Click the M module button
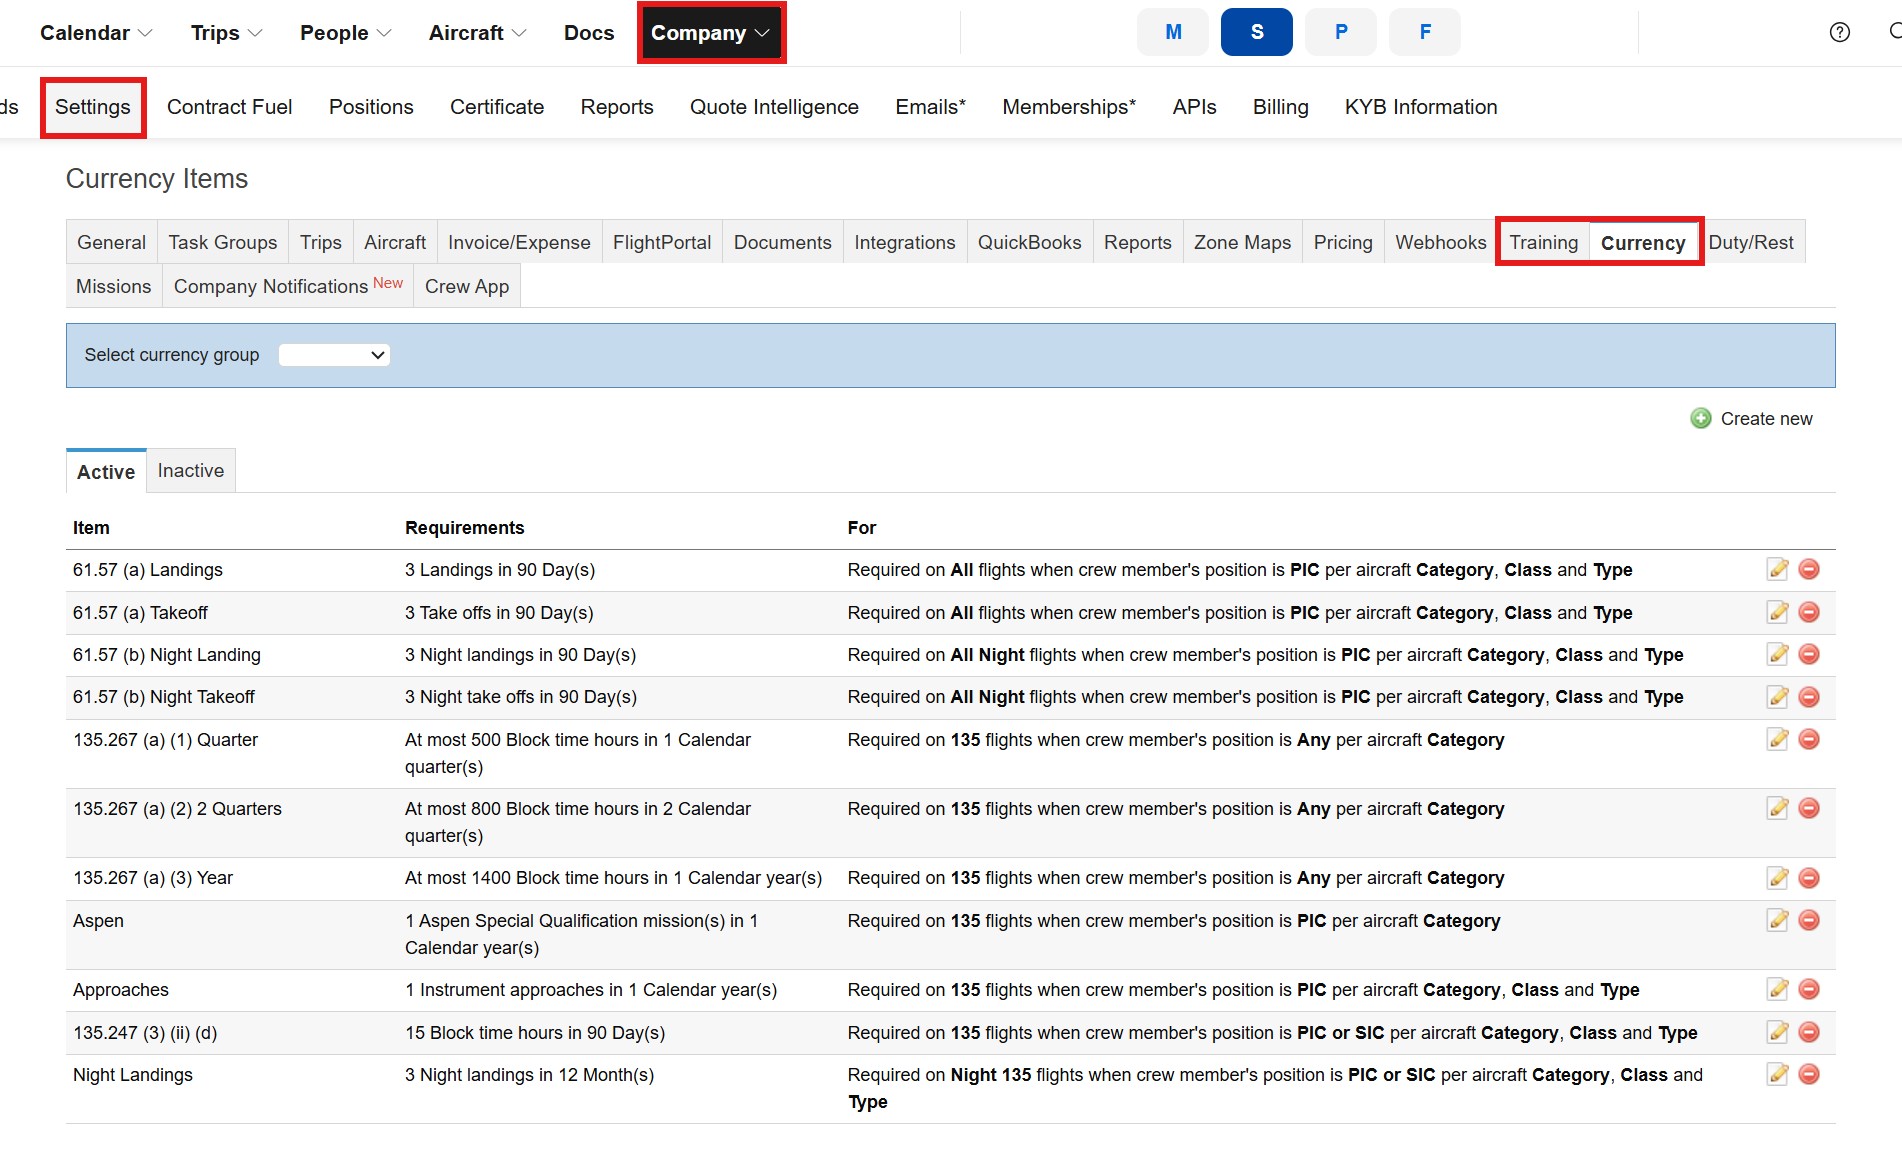 coord(1173,32)
